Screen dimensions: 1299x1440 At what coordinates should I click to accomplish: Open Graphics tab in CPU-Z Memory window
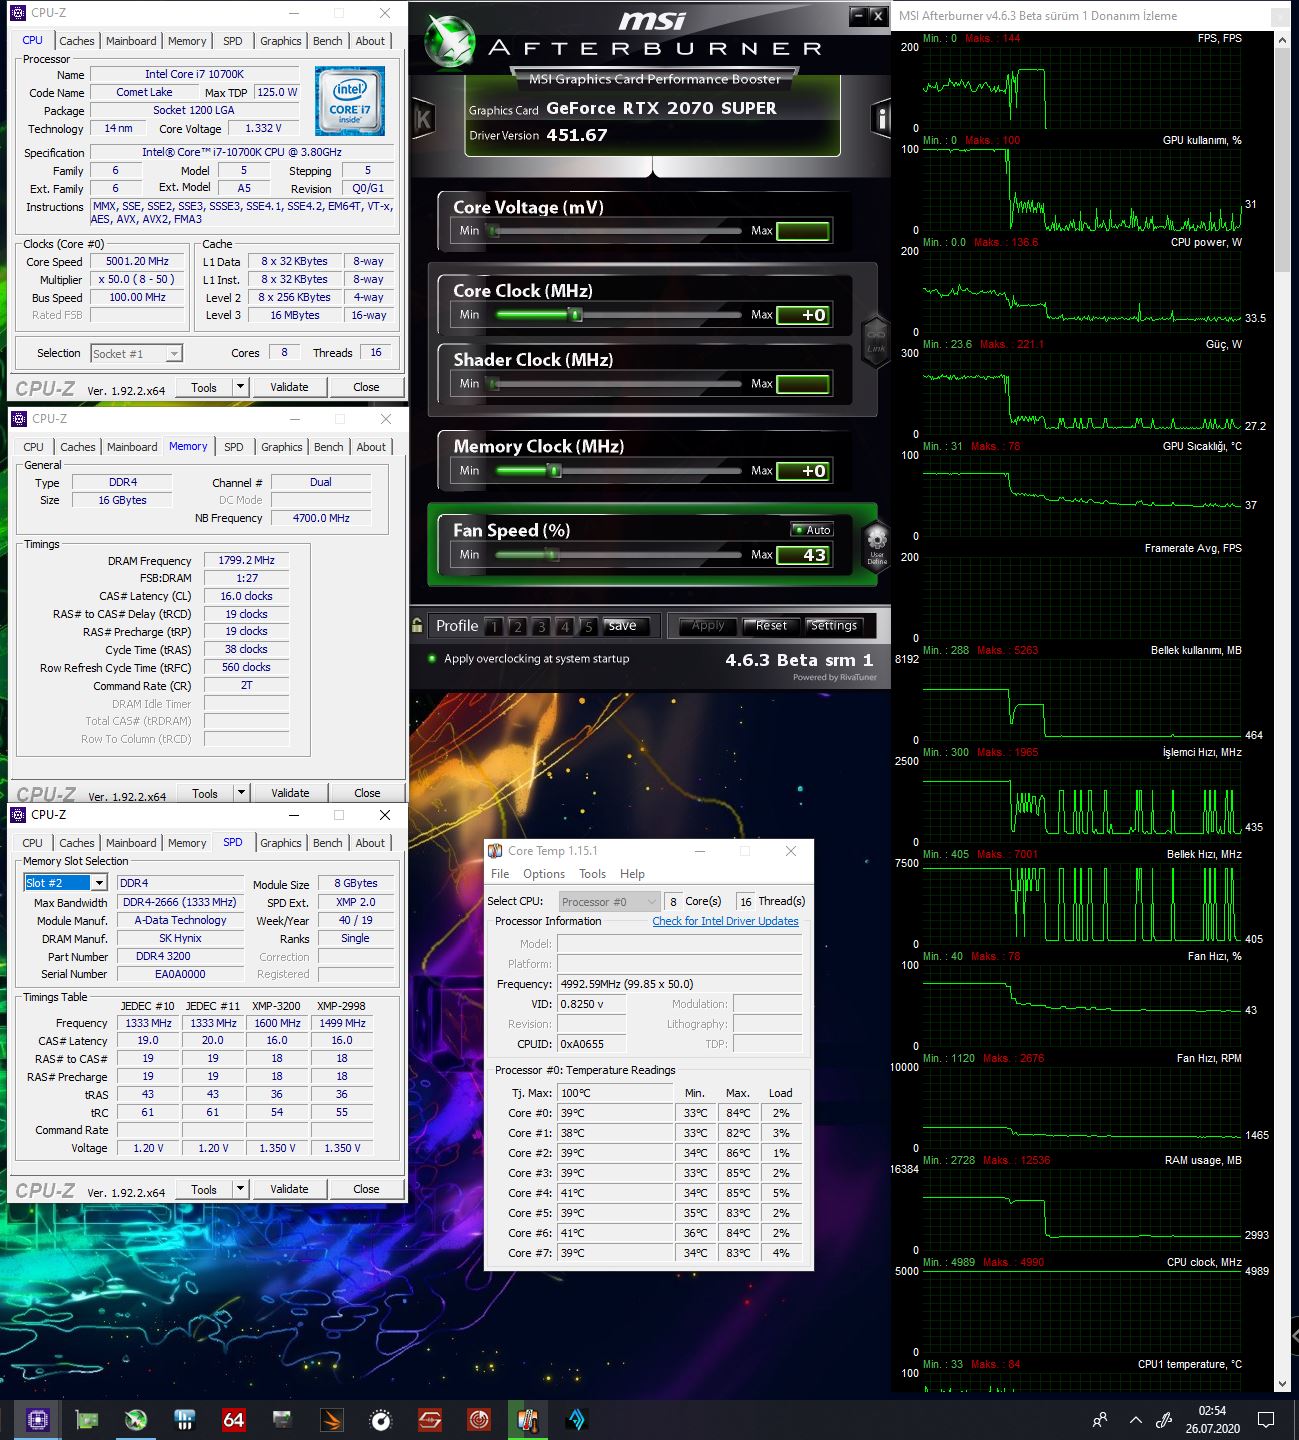point(281,447)
